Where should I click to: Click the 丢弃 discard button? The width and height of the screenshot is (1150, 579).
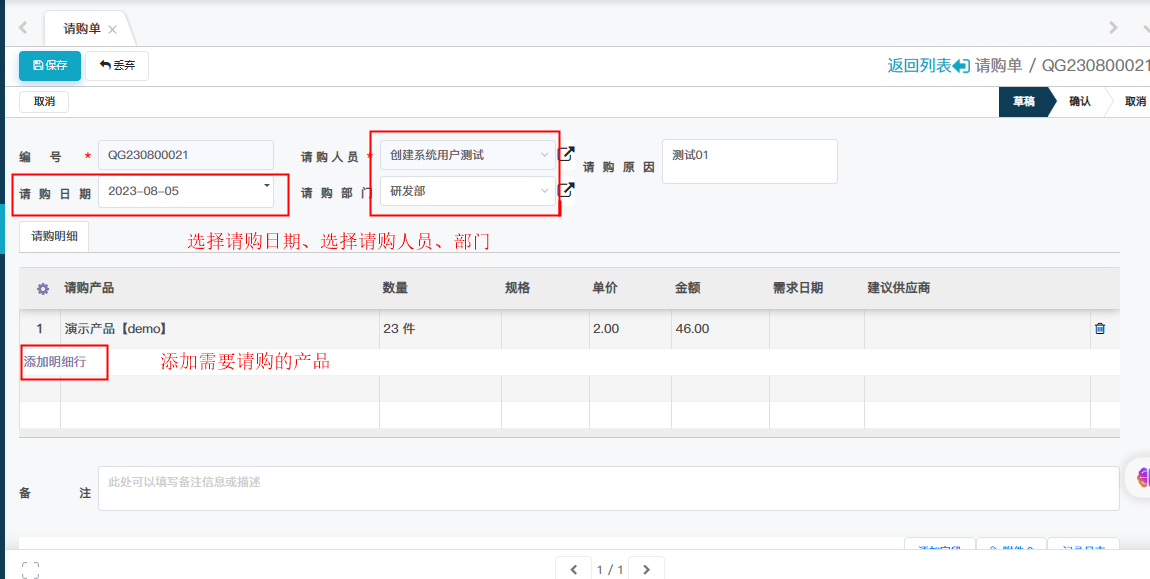[117, 65]
